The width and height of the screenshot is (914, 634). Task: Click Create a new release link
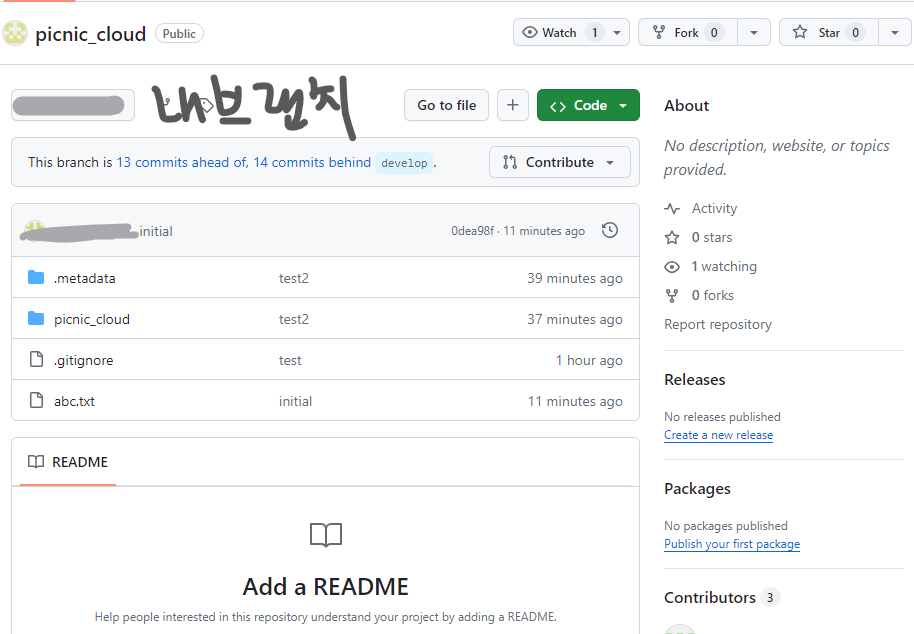[718, 435]
